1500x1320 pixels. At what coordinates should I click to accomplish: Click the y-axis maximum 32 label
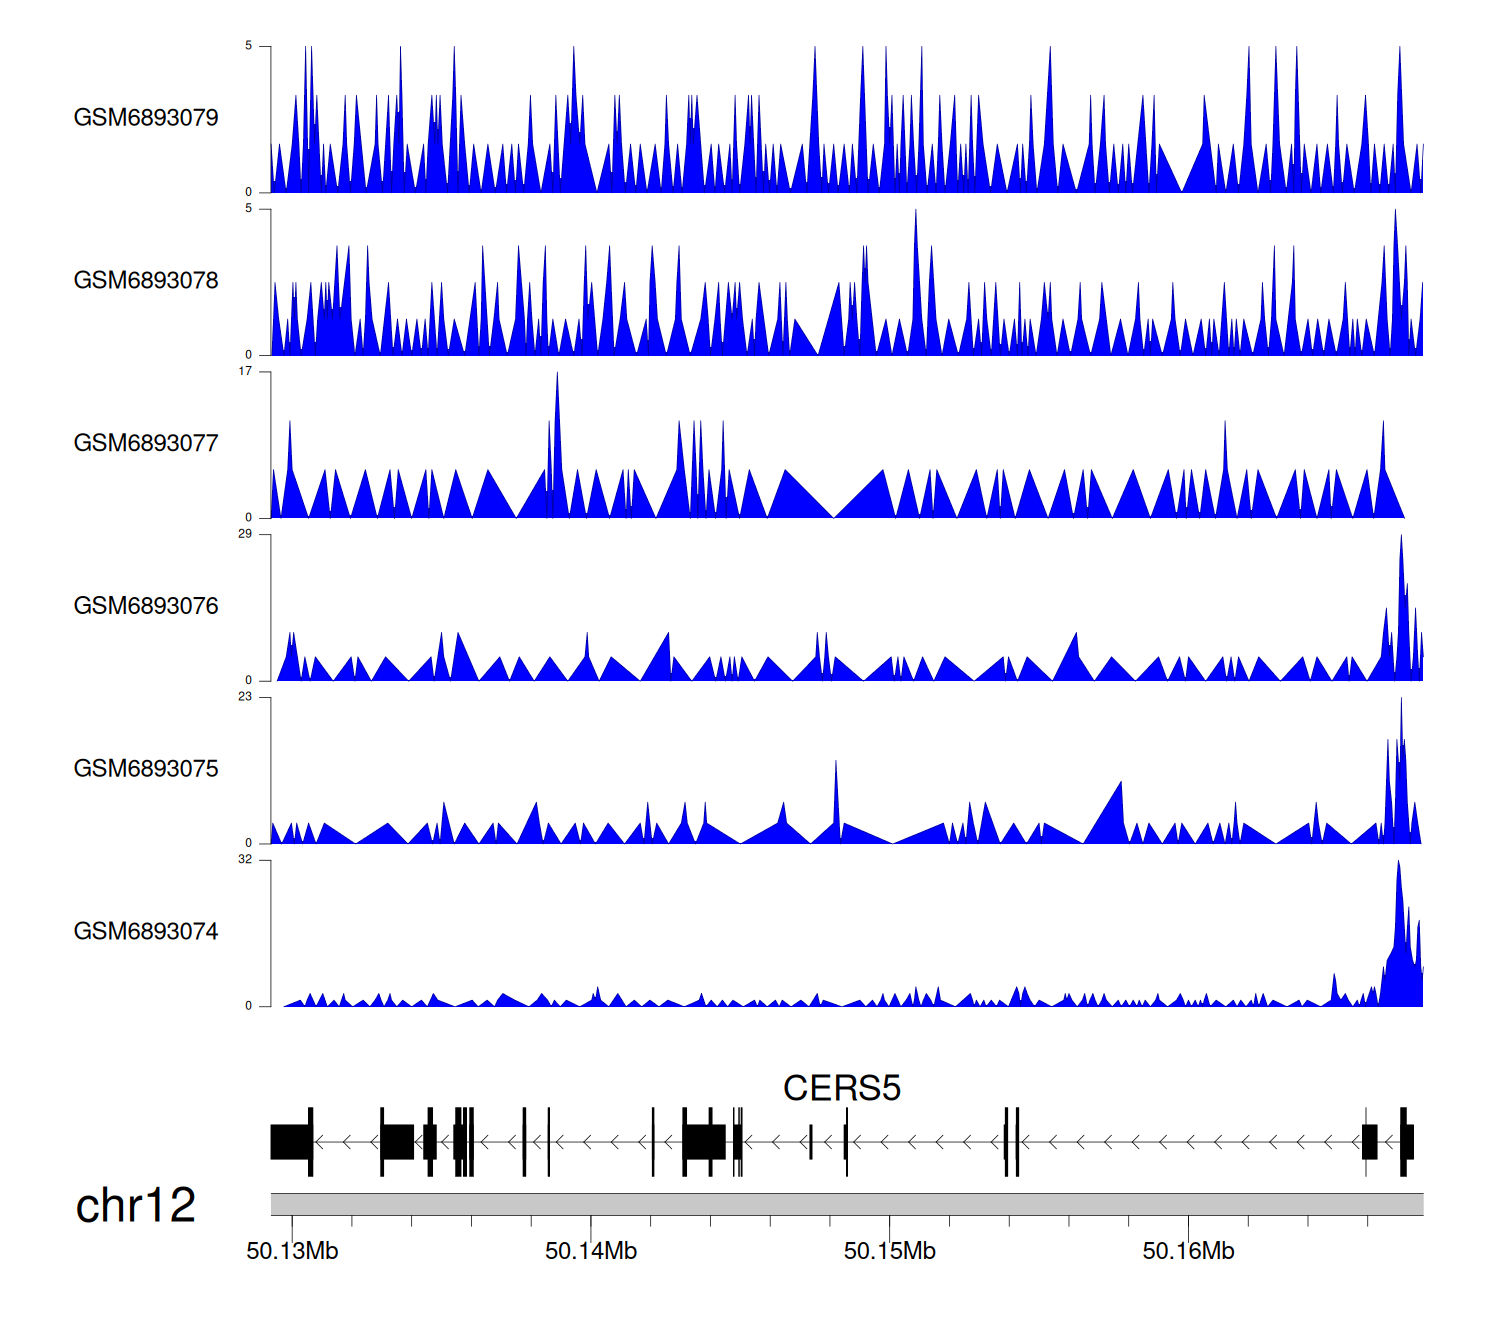[245, 860]
